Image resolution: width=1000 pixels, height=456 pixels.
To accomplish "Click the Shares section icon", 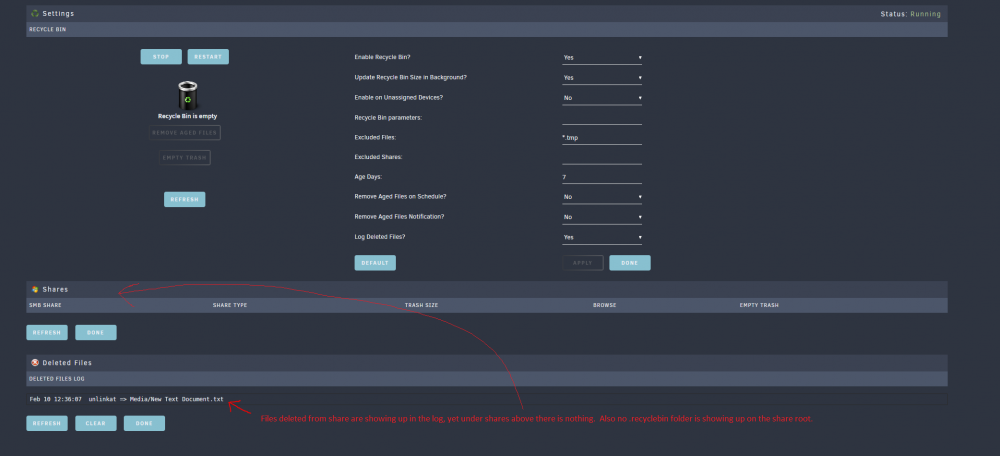I will (x=35, y=290).
